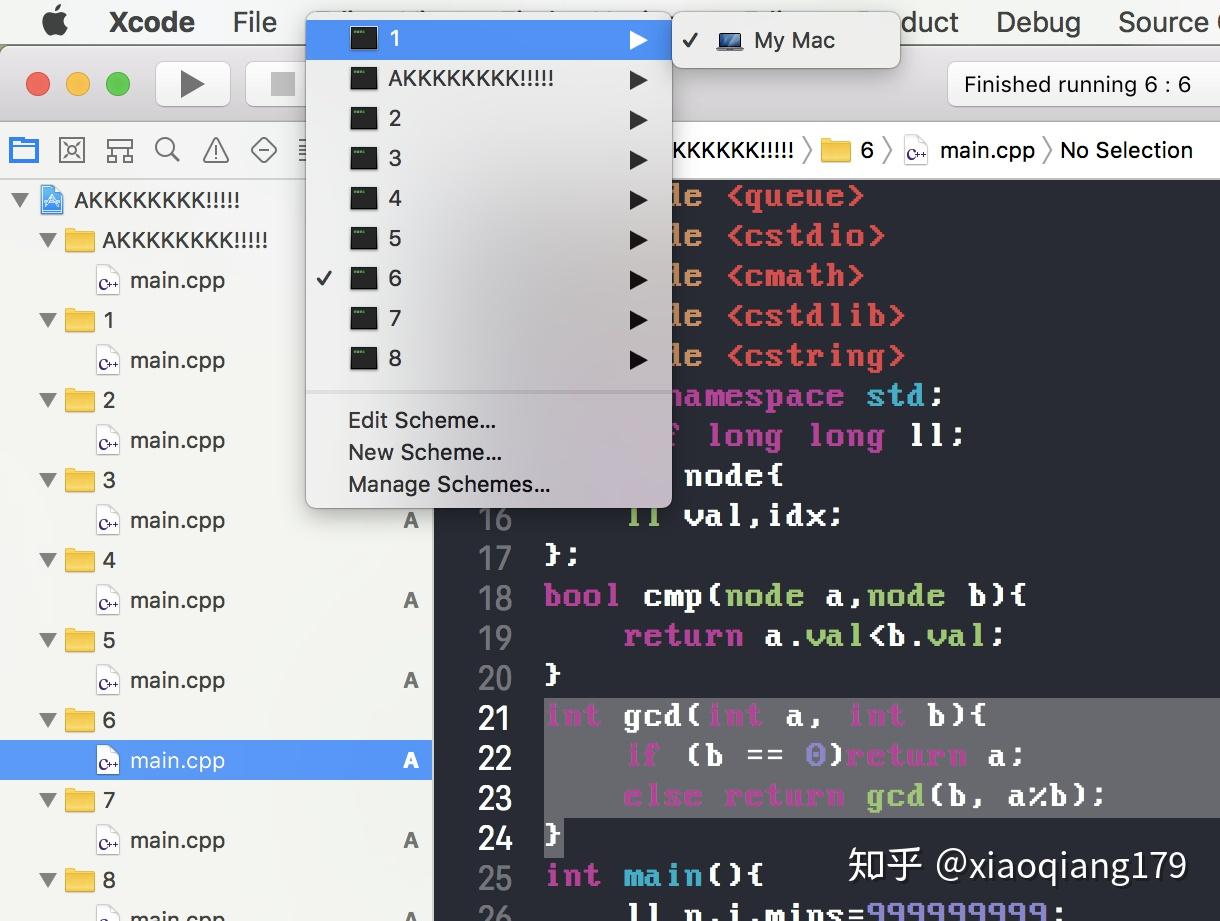
Task: Collapse folder 5 disclosure triangle in navigator
Action: coord(47,640)
